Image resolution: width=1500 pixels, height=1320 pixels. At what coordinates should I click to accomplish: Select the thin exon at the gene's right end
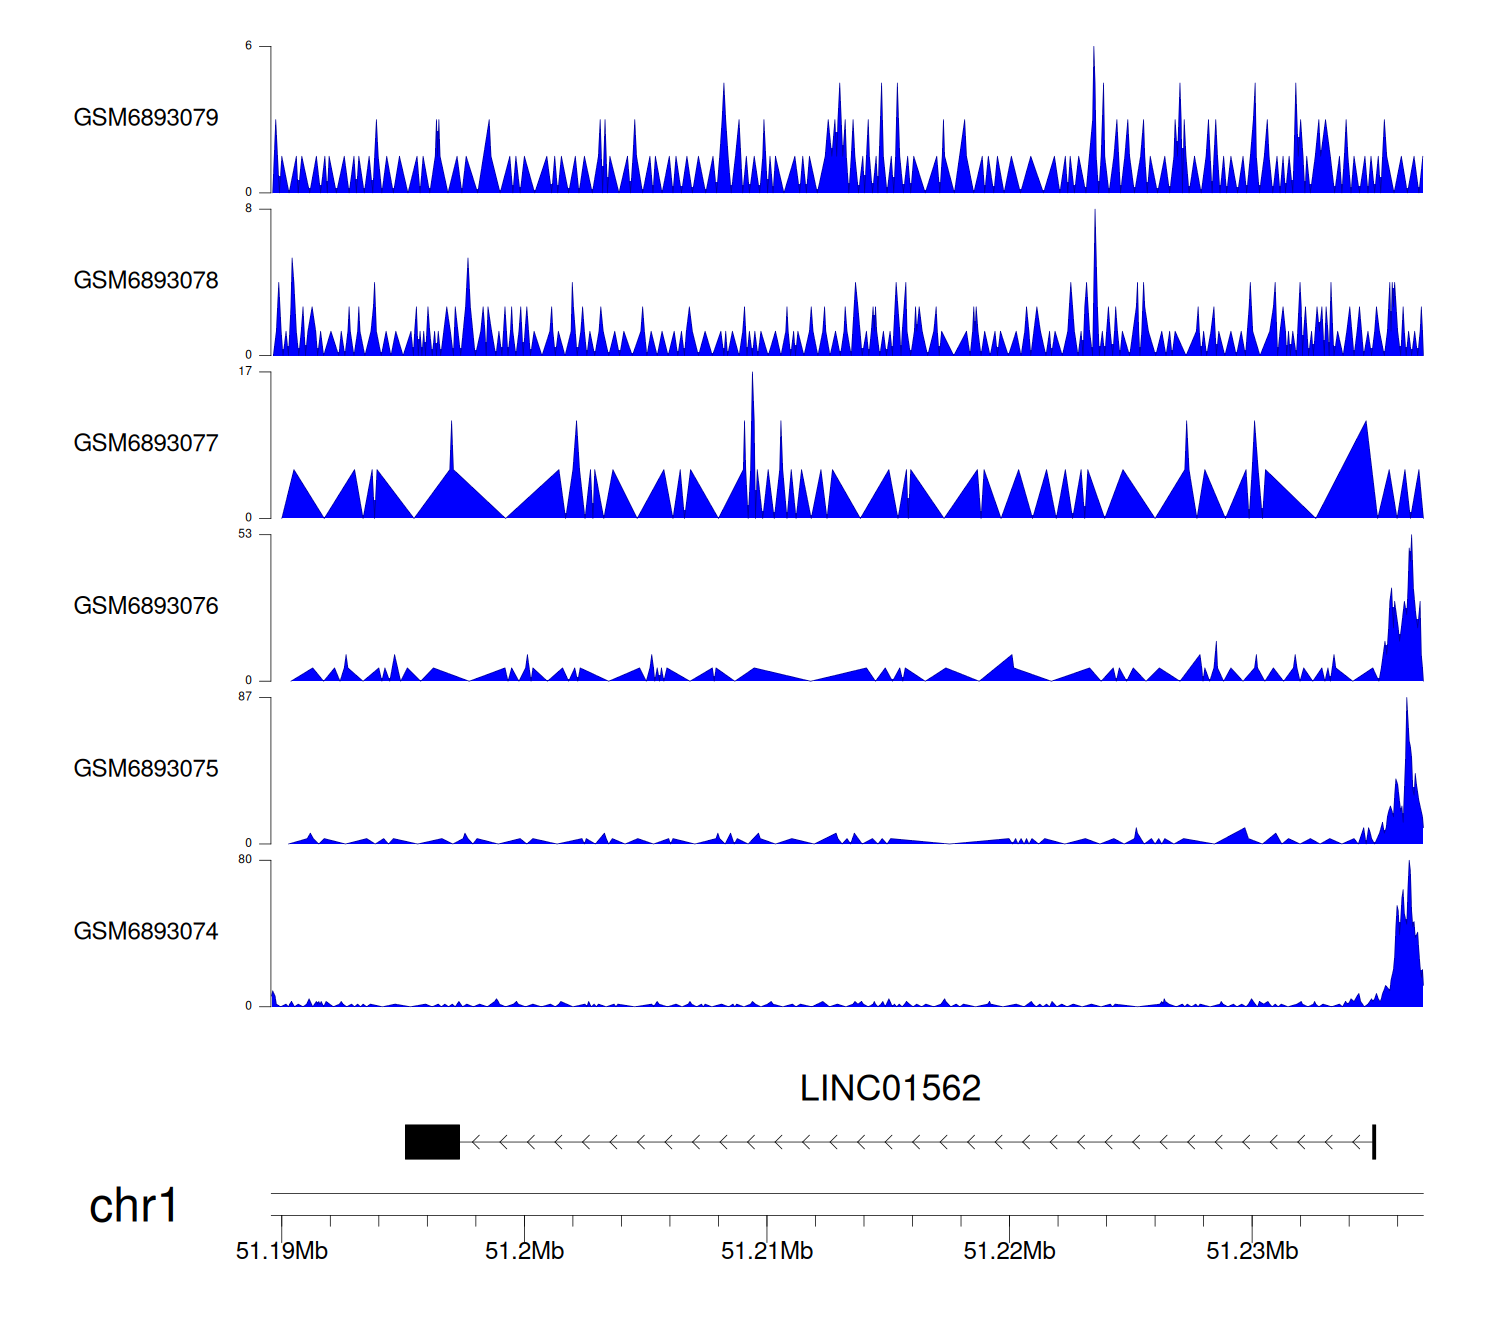(1374, 1142)
